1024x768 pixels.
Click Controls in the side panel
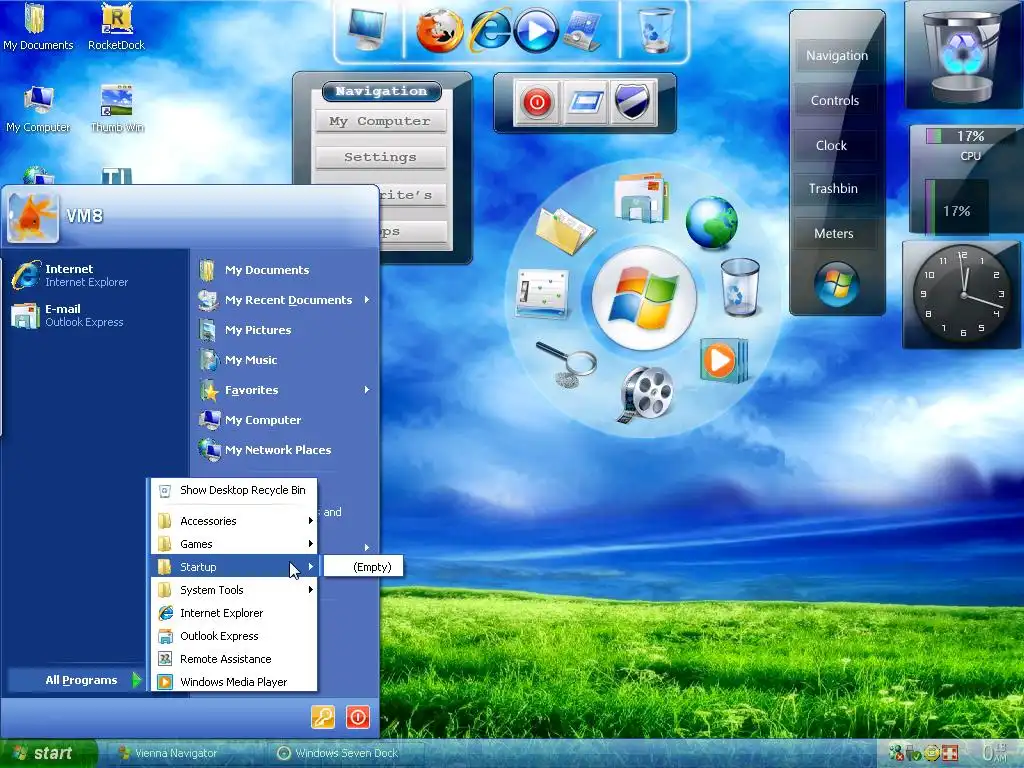coord(835,101)
